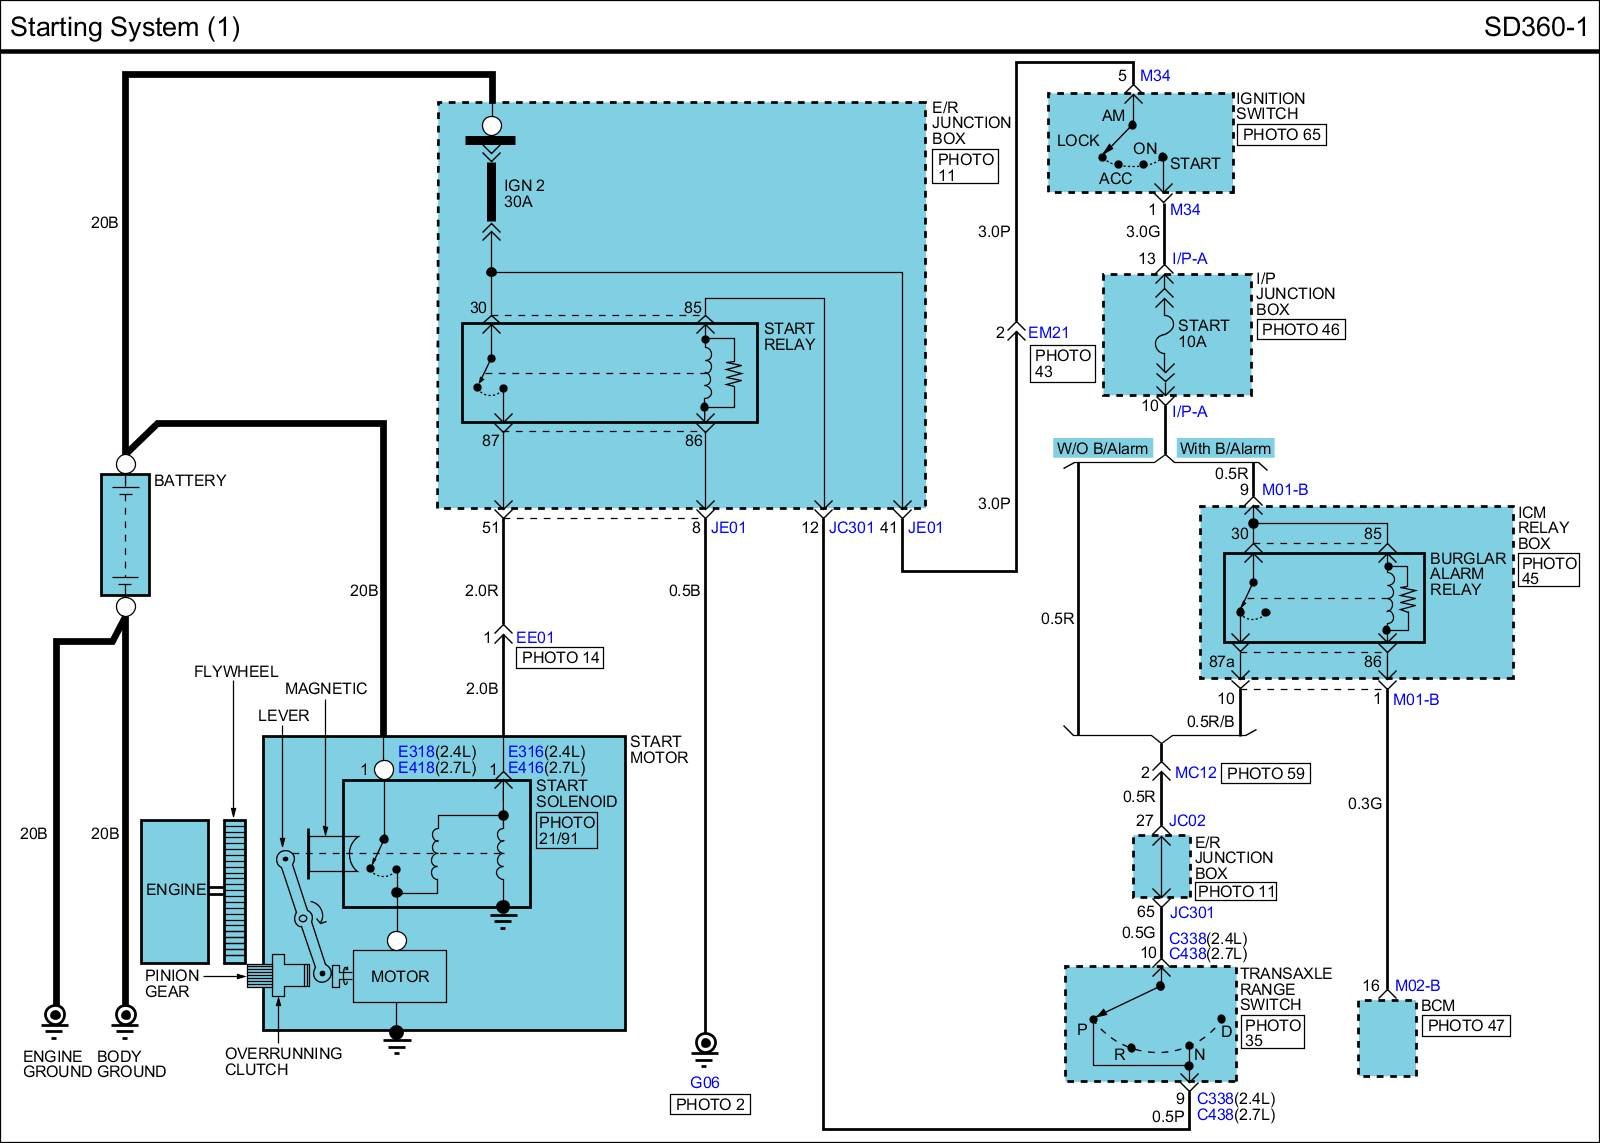The height and width of the screenshot is (1143, 1600).
Task: Select the With B/Alarm label
Action: [1225, 449]
